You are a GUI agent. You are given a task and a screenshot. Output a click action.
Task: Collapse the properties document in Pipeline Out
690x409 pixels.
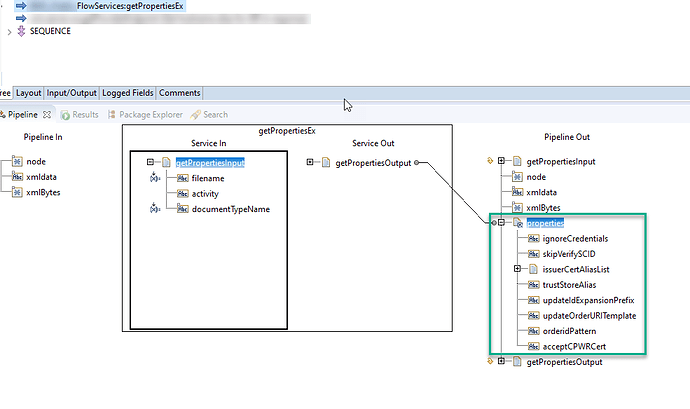click(501, 222)
